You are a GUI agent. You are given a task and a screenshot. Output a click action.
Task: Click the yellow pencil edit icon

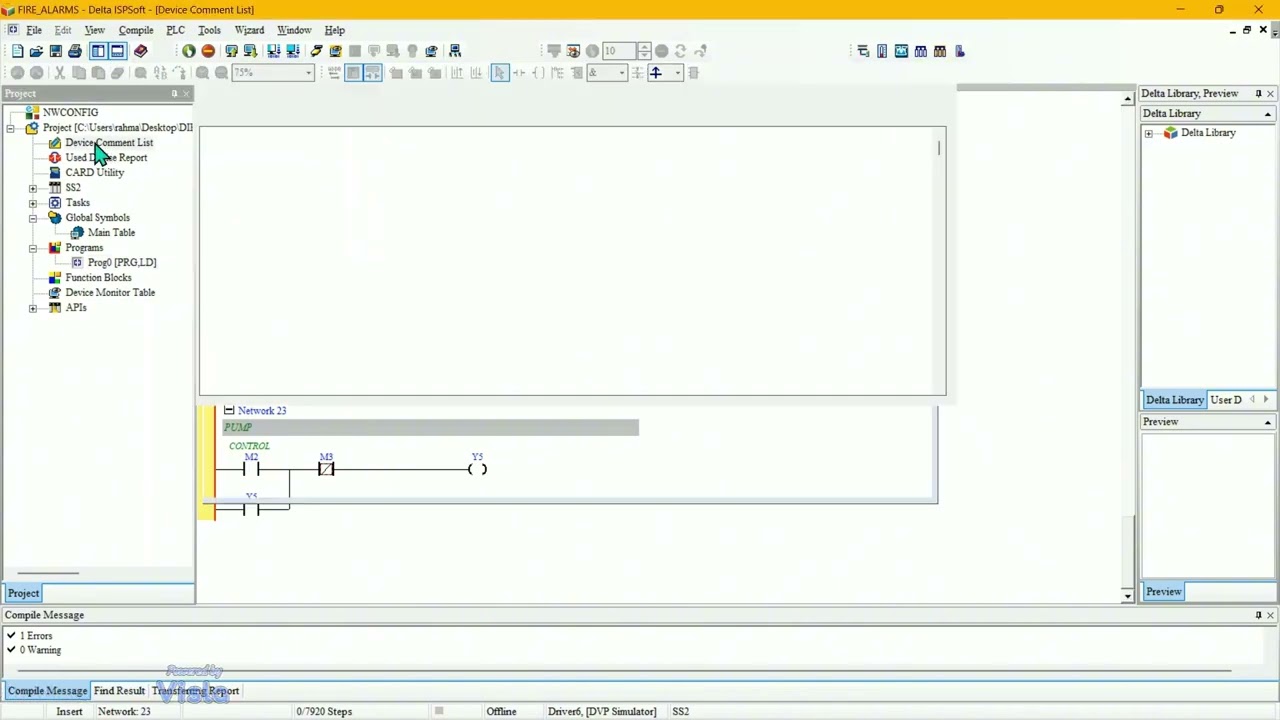coord(316,51)
